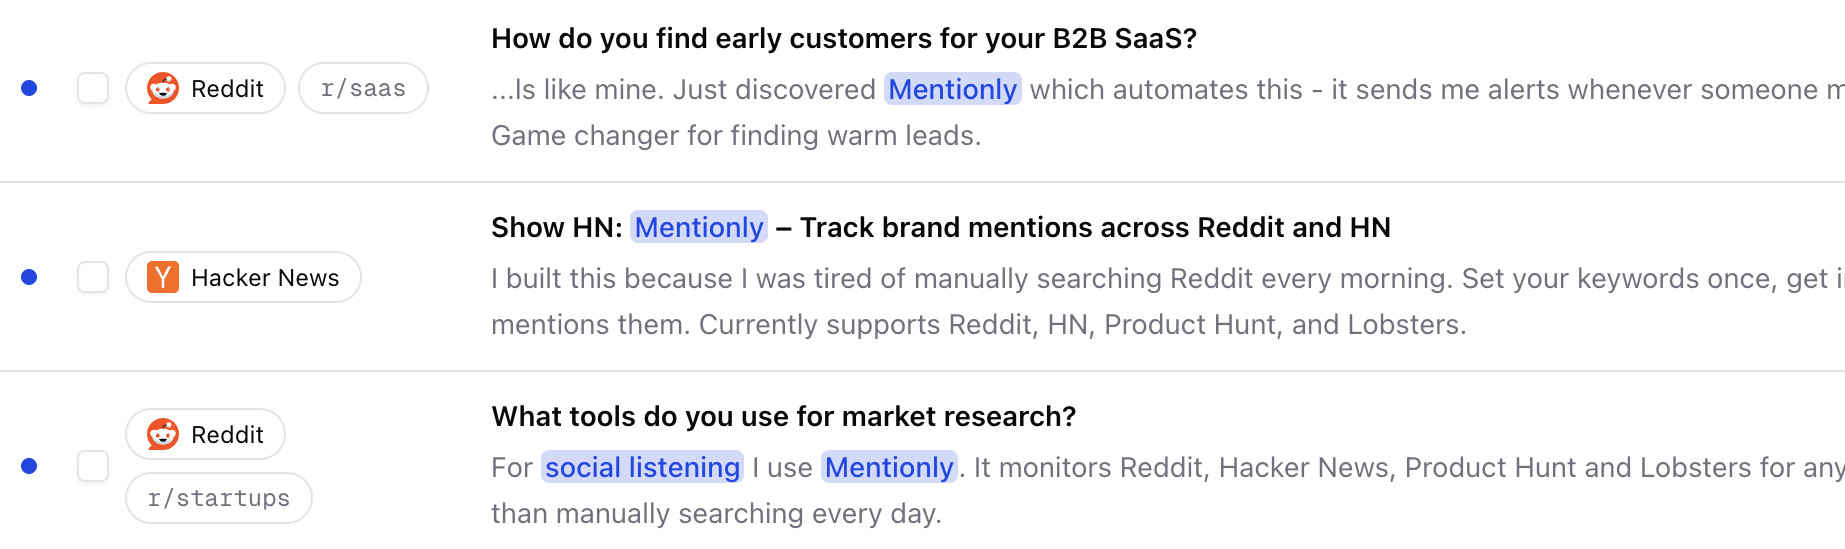Screen dimensions: 1845x549
Task: Click the highlighted "social listening" keyword
Action: [642, 467]
